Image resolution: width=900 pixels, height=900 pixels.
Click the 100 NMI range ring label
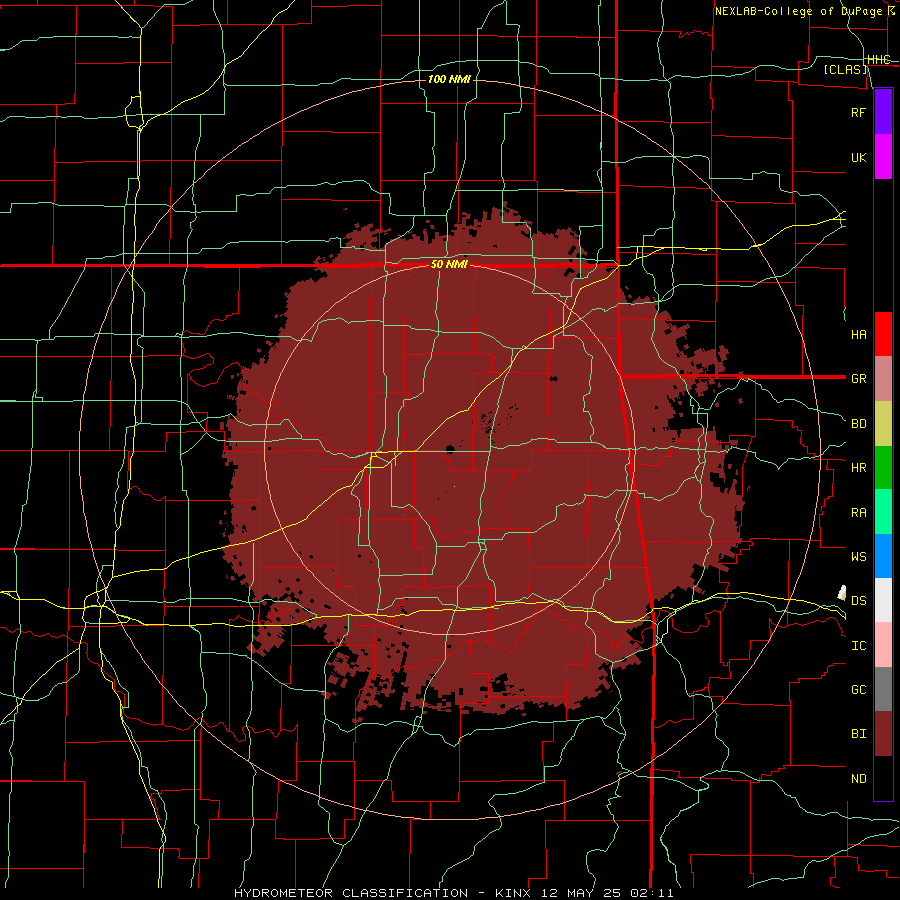[449, 79]
